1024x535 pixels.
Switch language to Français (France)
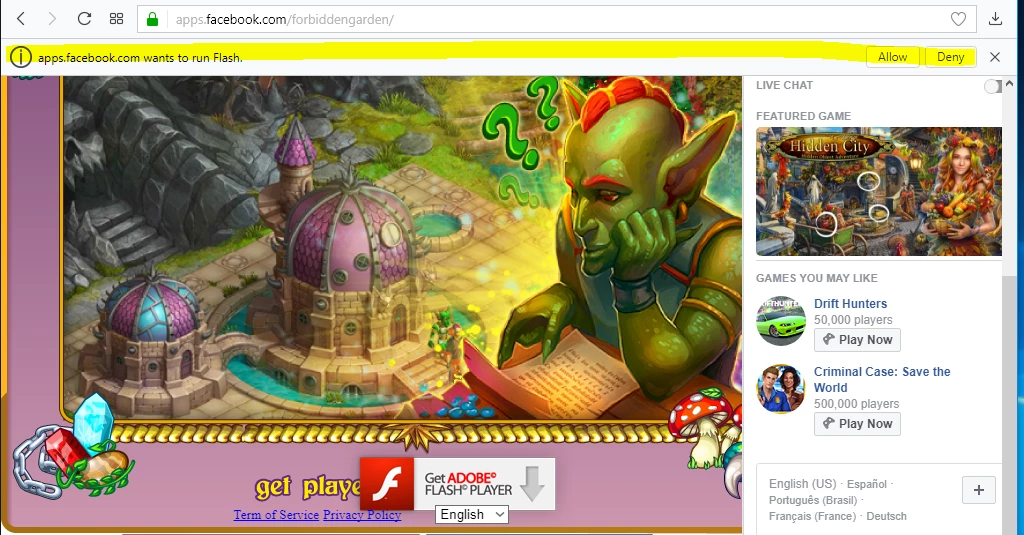(x=812, y=516)
